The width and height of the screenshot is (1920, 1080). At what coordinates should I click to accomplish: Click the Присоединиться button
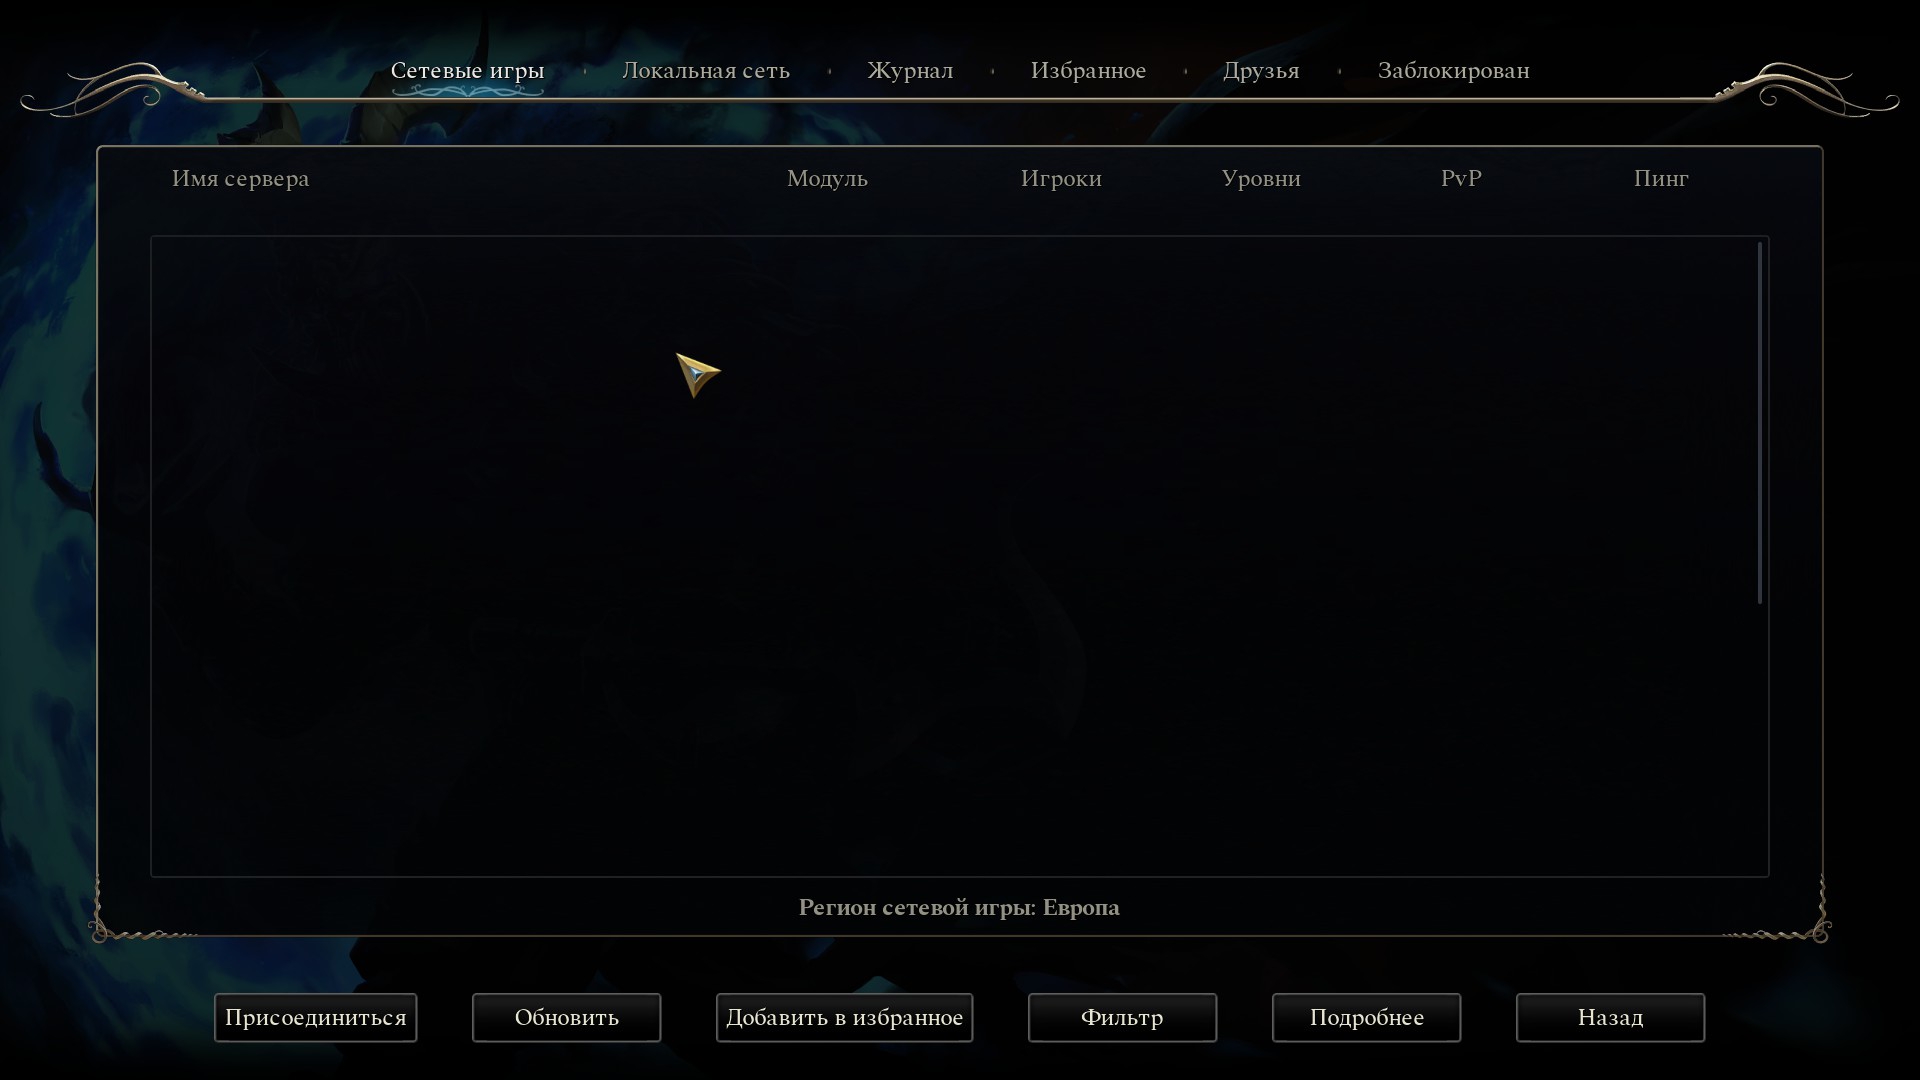coord(315,1018)
